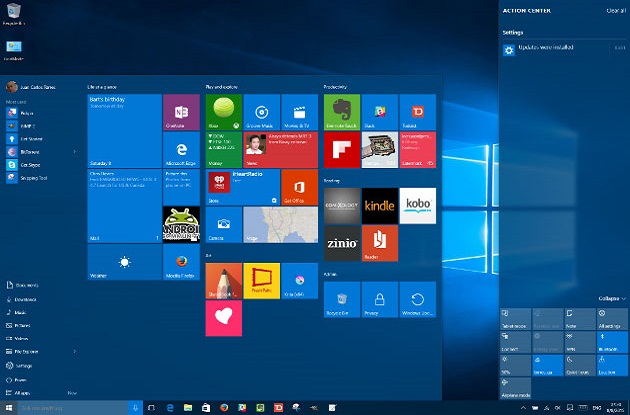Viewport: 630px width, 415px height.
Task: Collapse the quick actions panel
Action: pyautogui.click(x=612, y=299)
